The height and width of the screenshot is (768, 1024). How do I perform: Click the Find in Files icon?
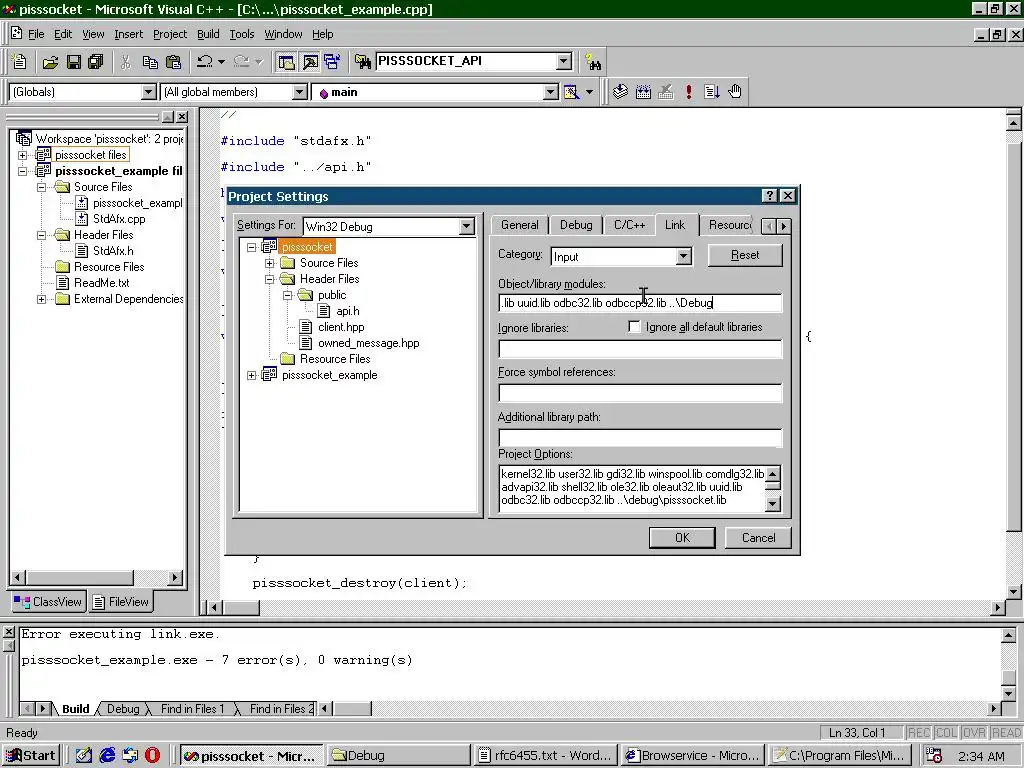click(x=362, y=62)
